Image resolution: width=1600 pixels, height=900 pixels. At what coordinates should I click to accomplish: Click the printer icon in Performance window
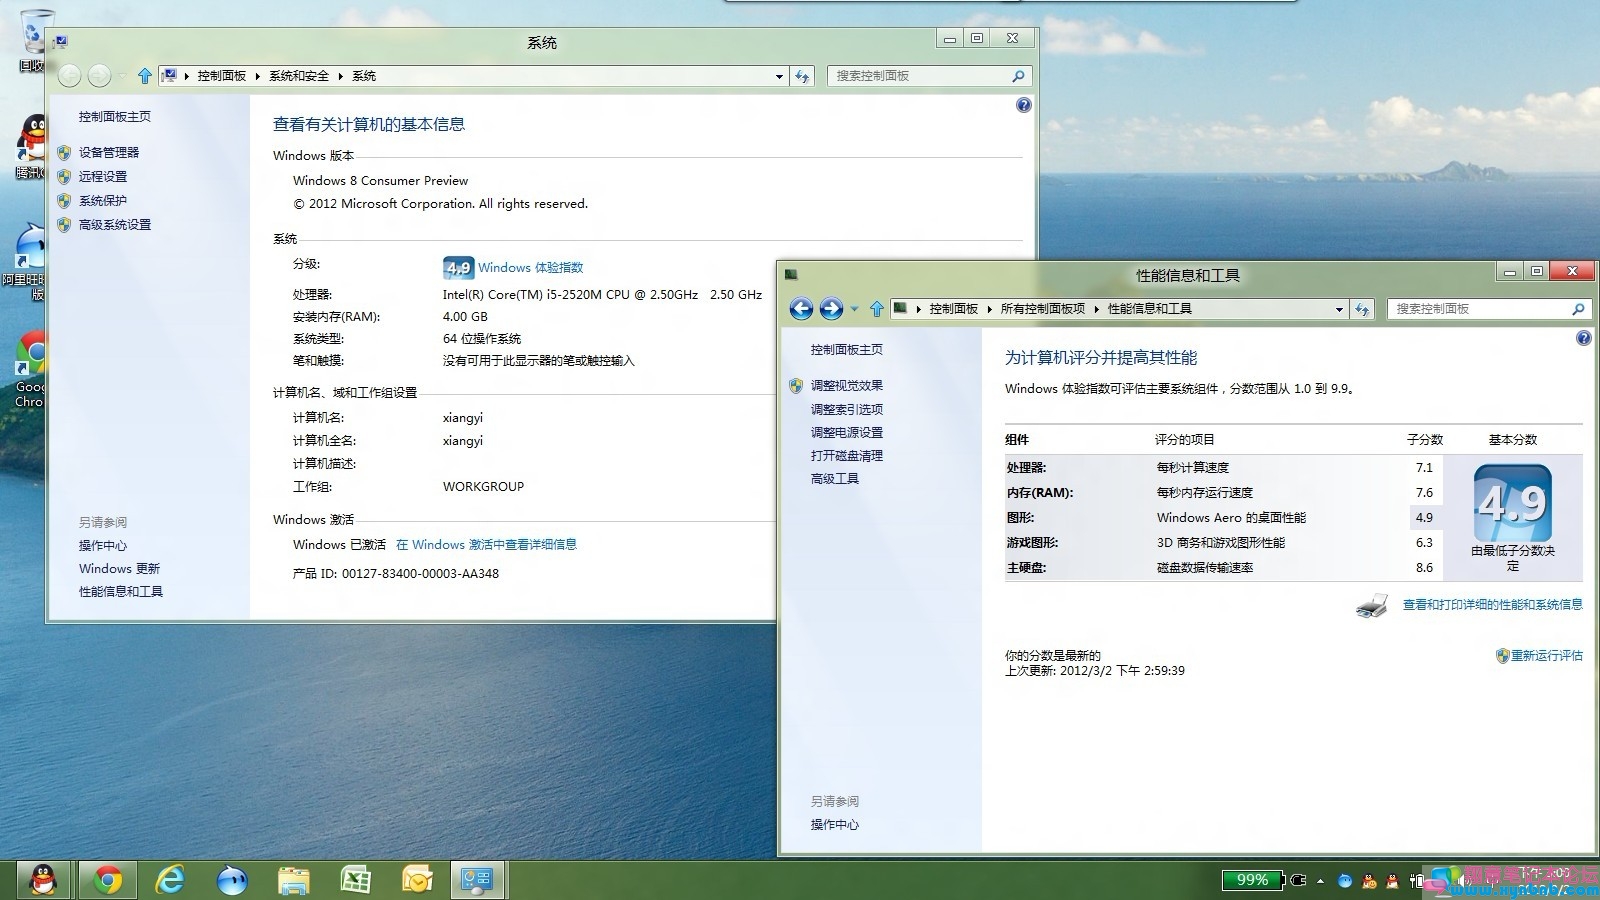tap(1372, 605)
